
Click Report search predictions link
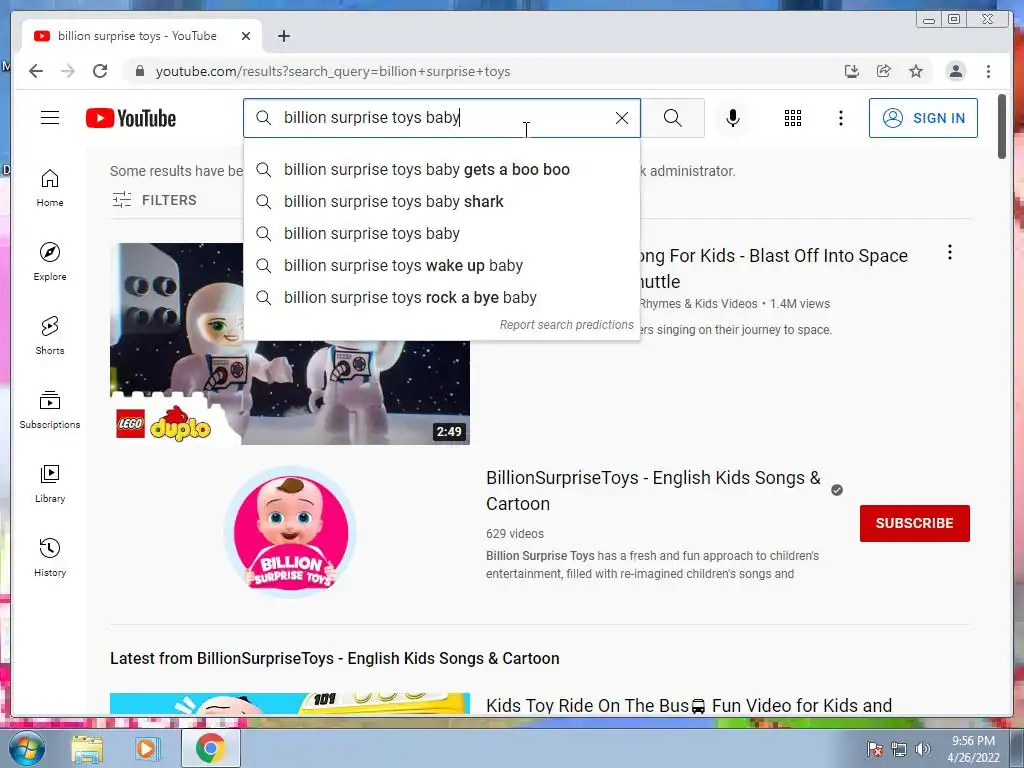coord(566,325)
